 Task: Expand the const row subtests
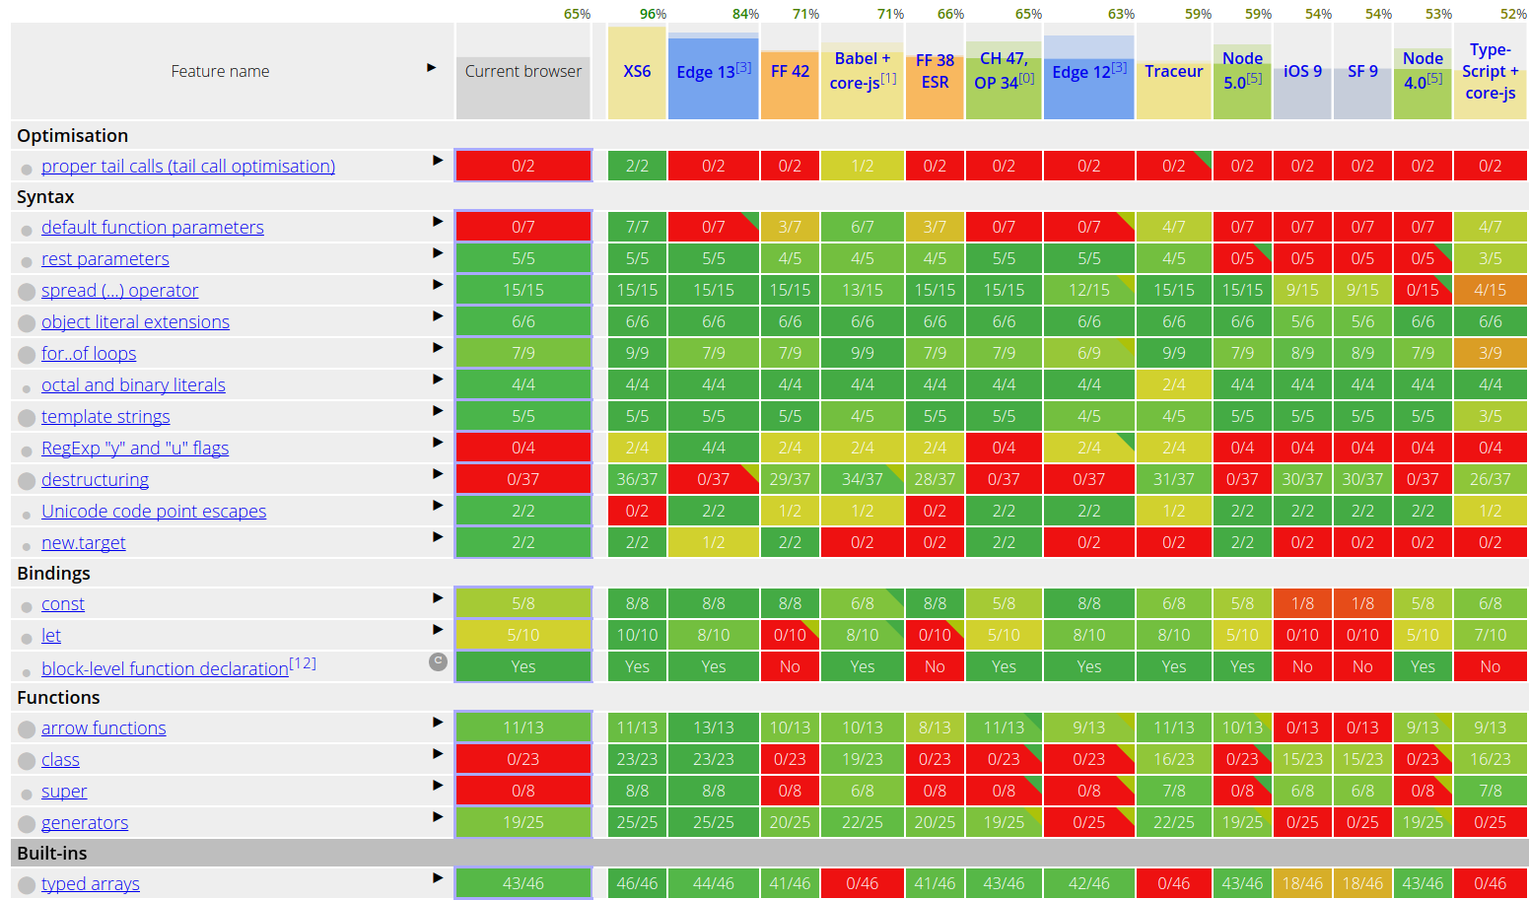pyautogui.click(x=437, y=598)
